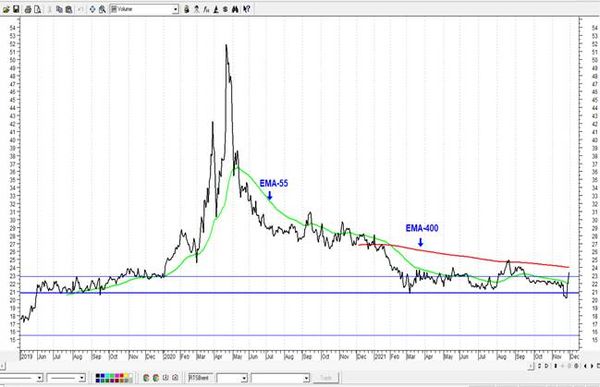Click the paste icon in the top toolbar
The height and width of the screenshot is (387, 600).
tap(68, 9)
